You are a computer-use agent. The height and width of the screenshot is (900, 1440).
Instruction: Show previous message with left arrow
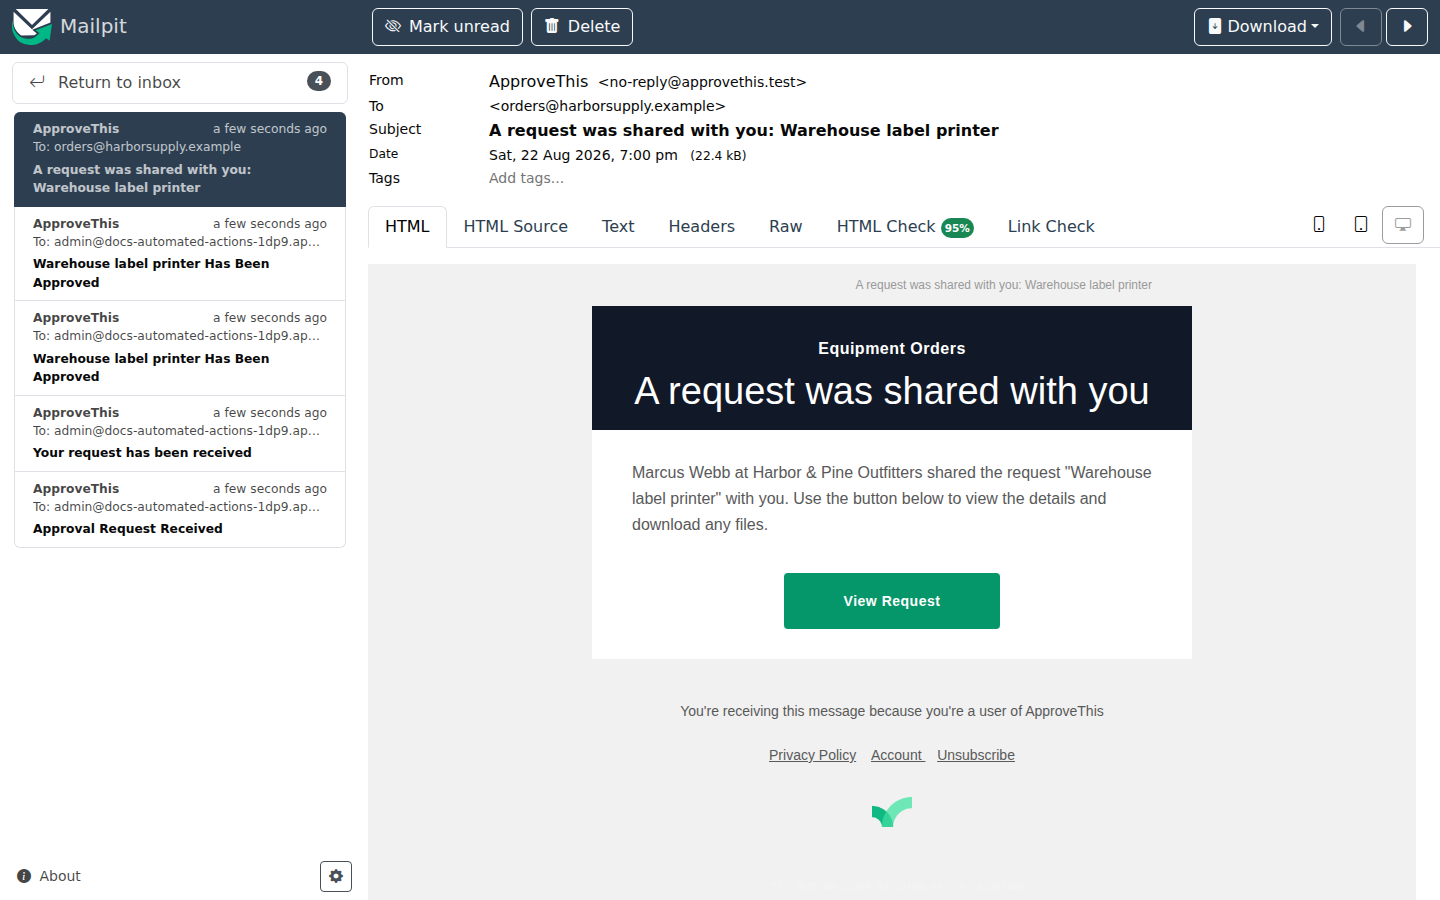(x=1361, y=27)
